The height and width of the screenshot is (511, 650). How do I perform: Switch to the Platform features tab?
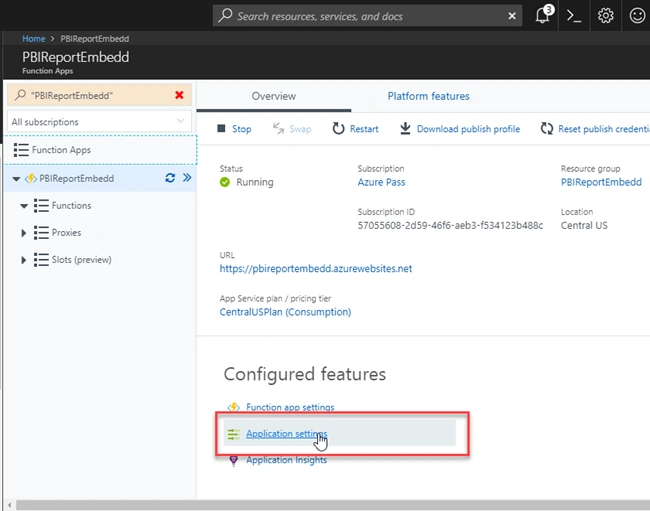click(x=428, y=96)
